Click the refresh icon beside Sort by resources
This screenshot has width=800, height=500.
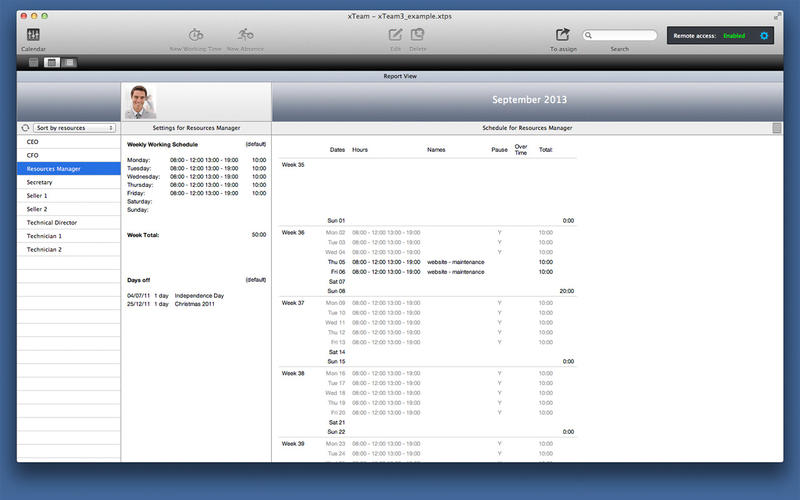point(25,128)
